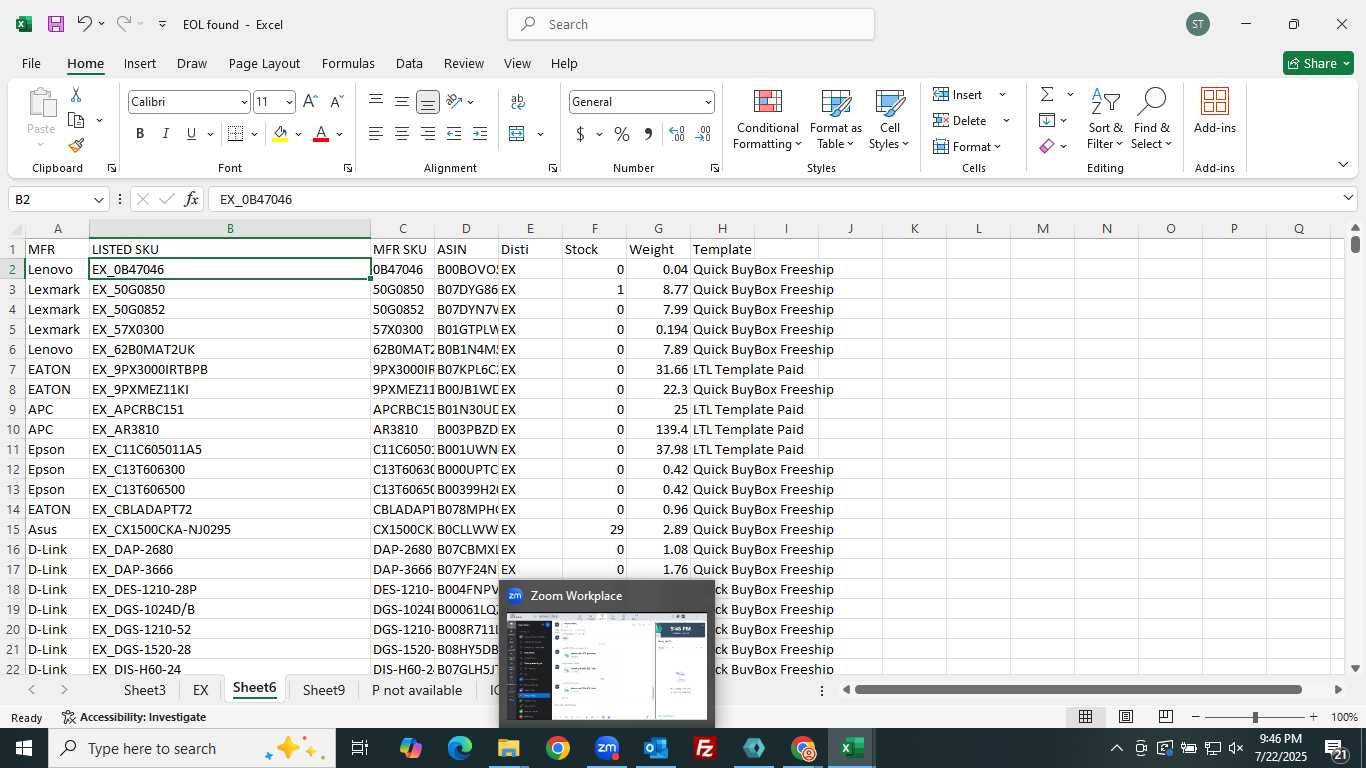
Task: Switch to Page Layout view icon
Action: coord(1126,717)
